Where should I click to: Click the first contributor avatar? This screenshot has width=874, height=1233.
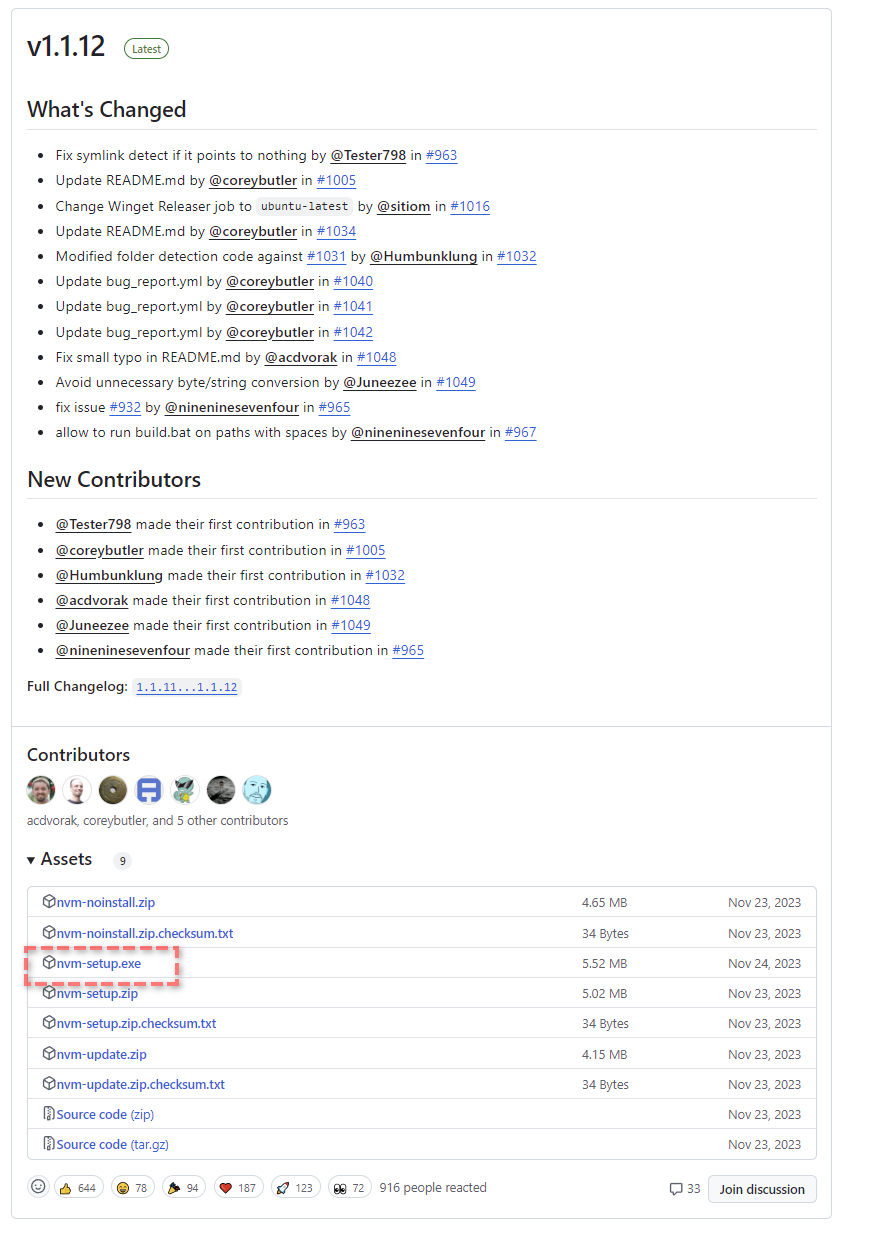[41, 790]
